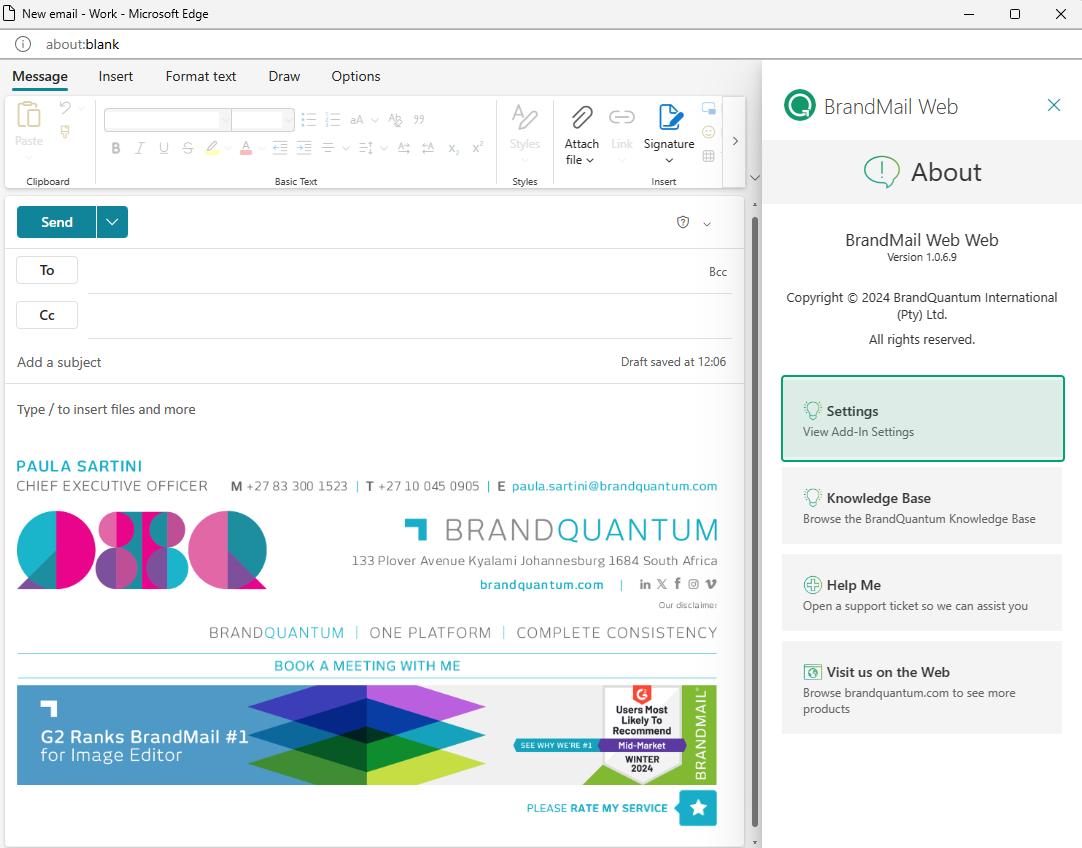Image resolution: width=1082 pixels, height=848 pixels.
Task: Open the Send options dropdown arrow
Action: (112, 222)
